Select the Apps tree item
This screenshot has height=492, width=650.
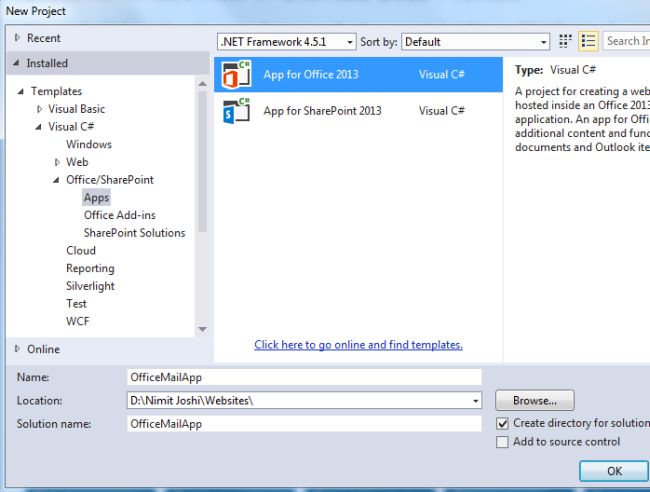coord(96,198)
